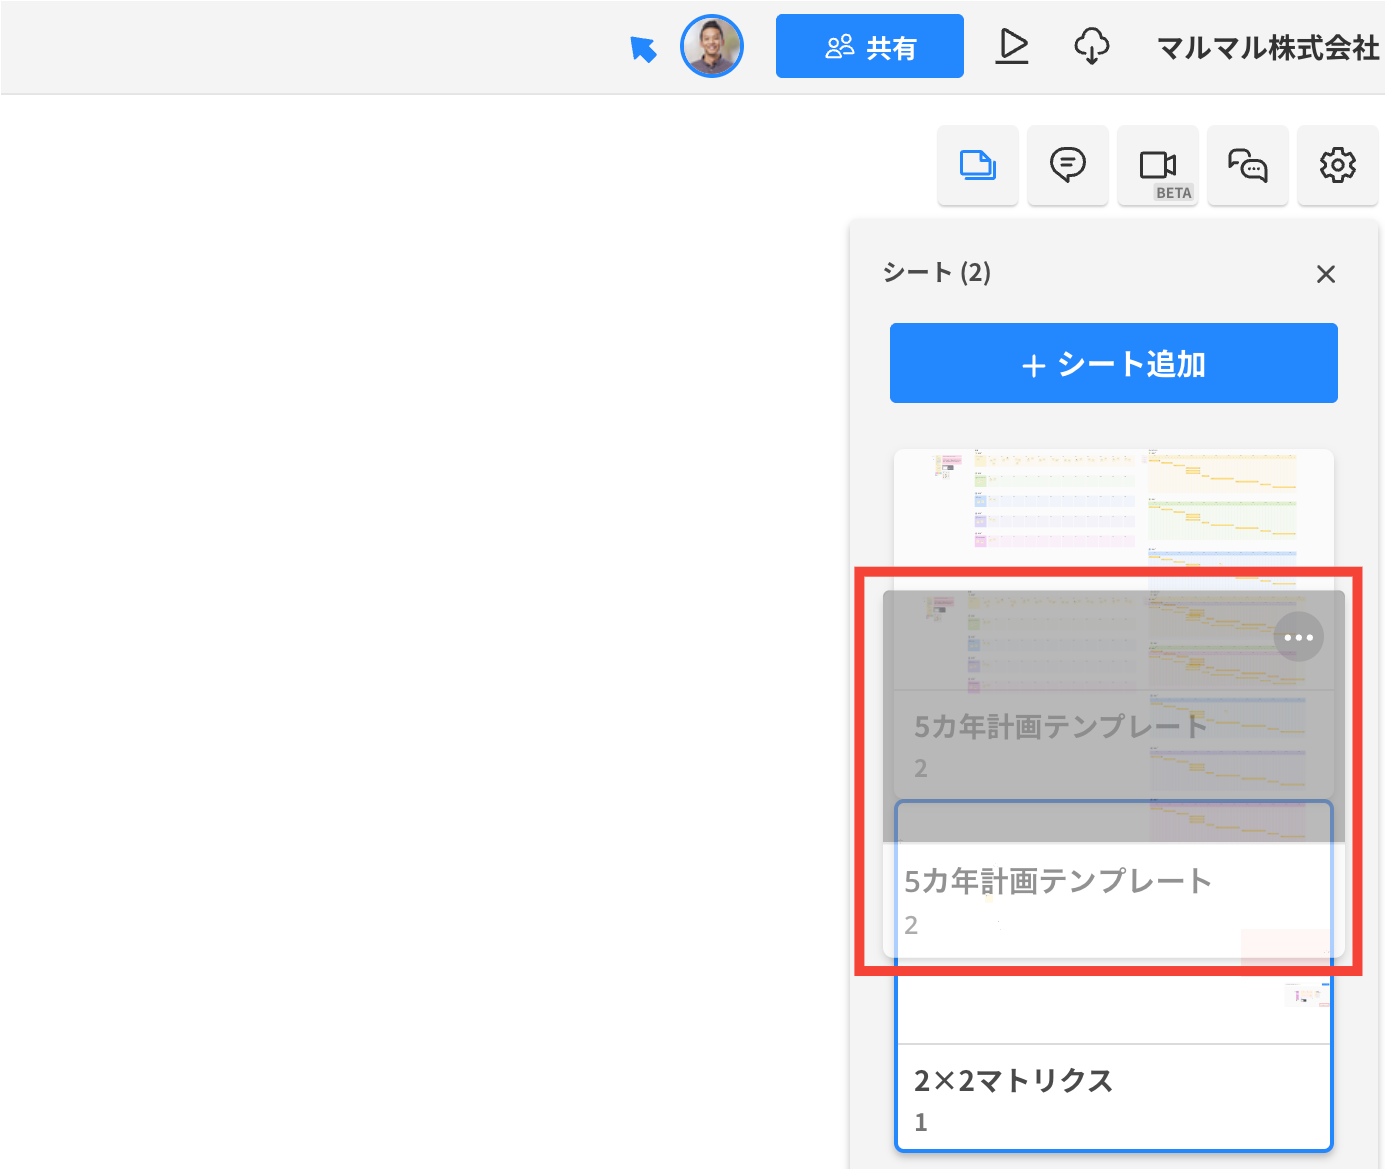Start presentation with the play icon

(1012, 46)
